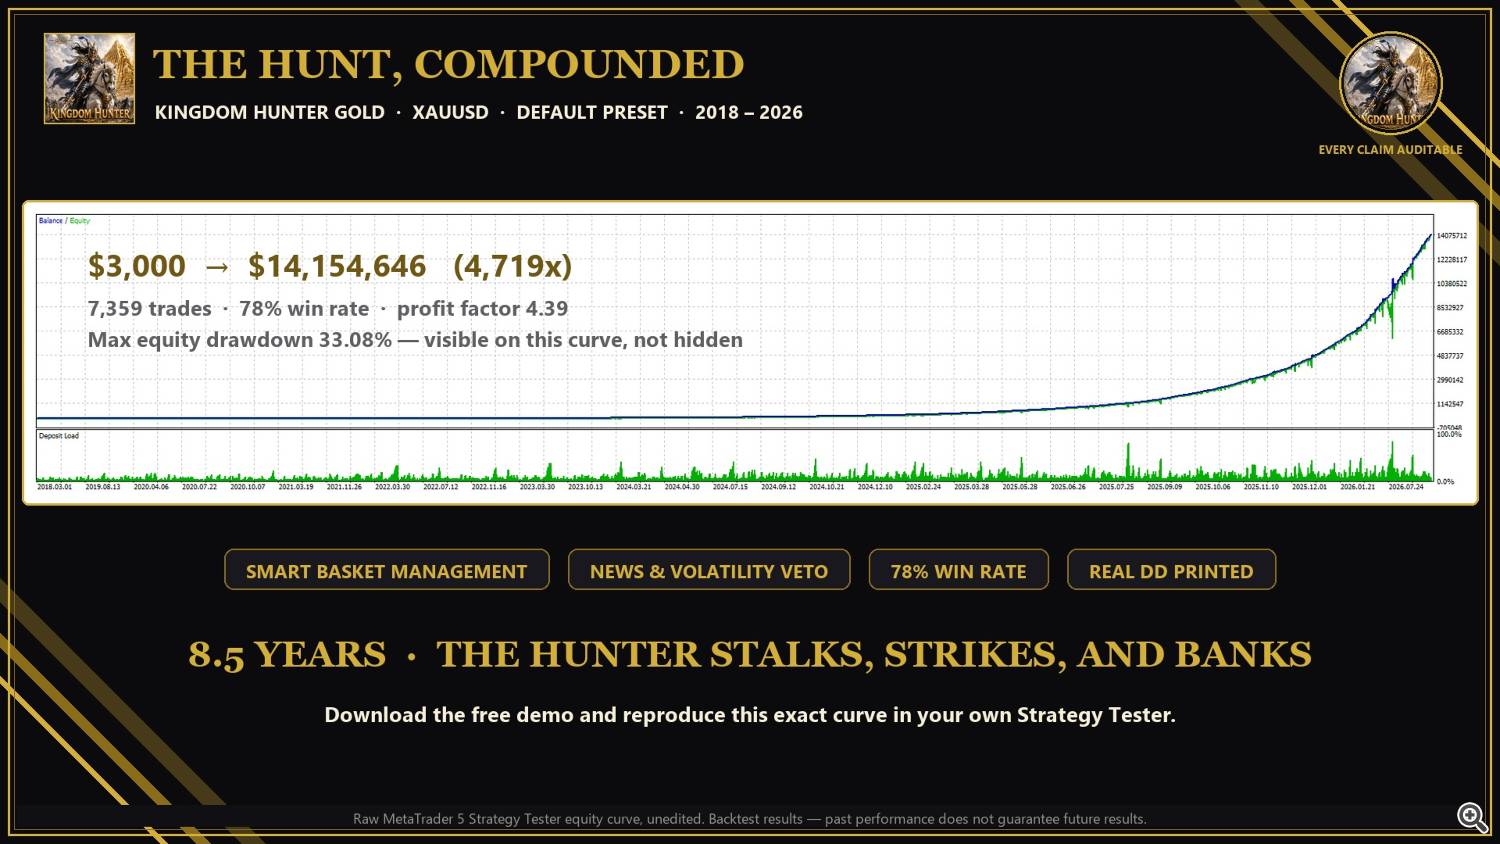The width and height of the screenshot is (1500, 844).
Task: Click the 2026.07.24 date on the axis
Action: (1405, 487)
